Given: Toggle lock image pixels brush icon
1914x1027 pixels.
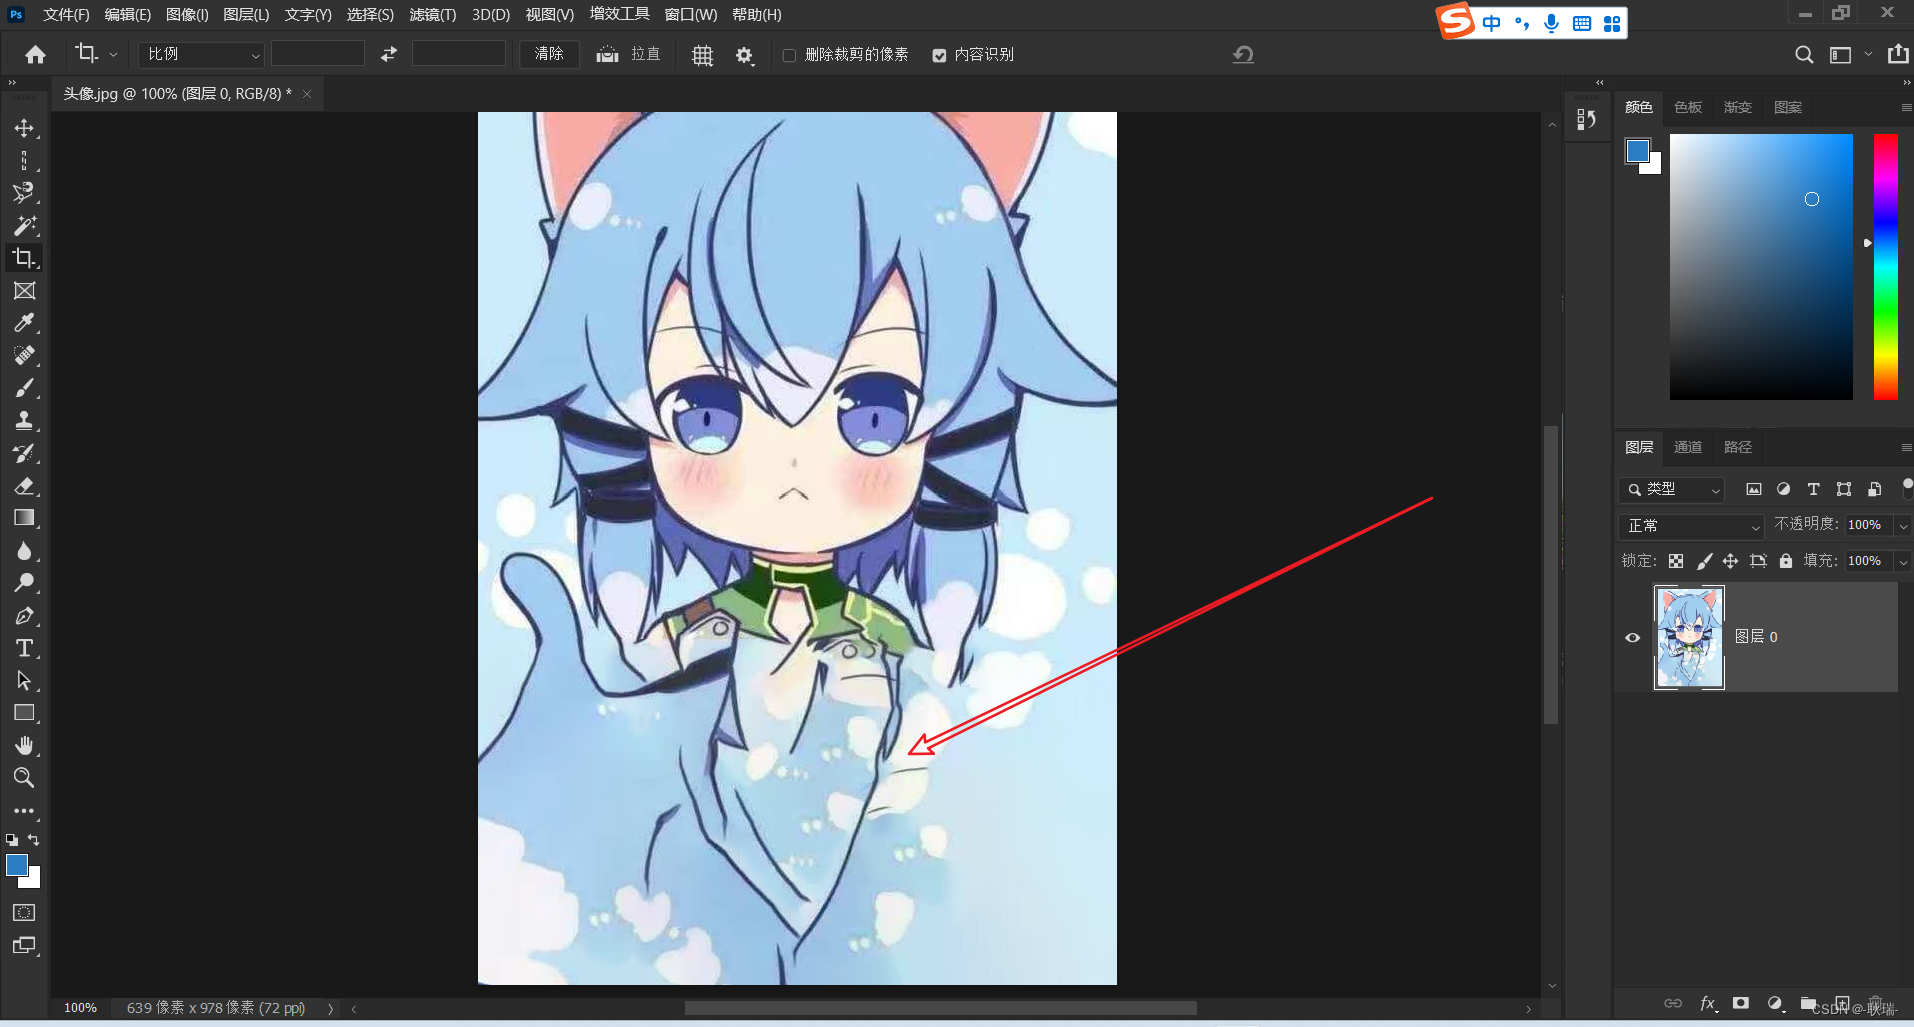Looking at the screenshot, I should click(1704, 561).
